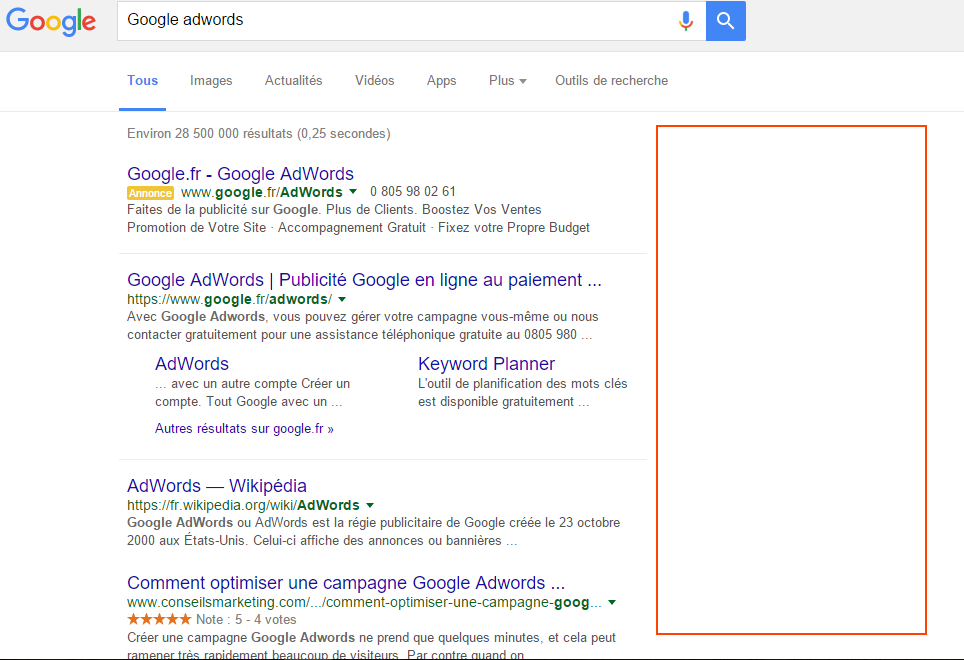Start voice search with microphone icon
Viewport: 964px width, 660px height.
[685, 21]
